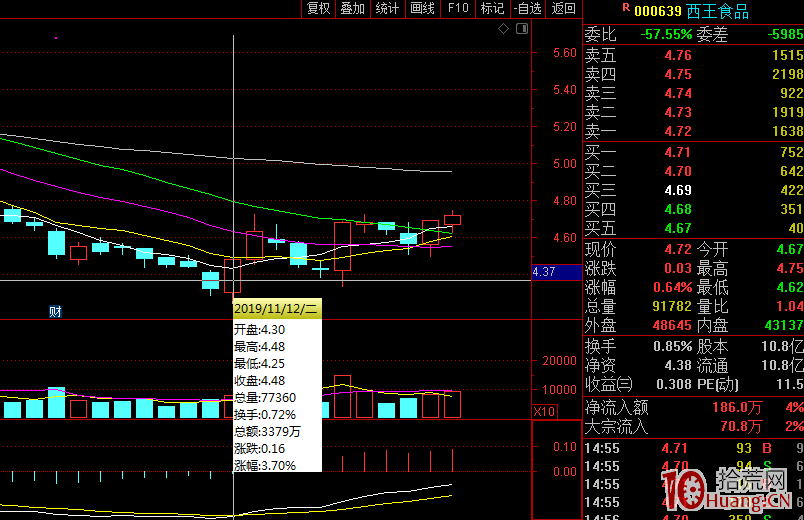Click the 财 financial marker on chart
804x520 pixels.
click(x=55, y=311)
